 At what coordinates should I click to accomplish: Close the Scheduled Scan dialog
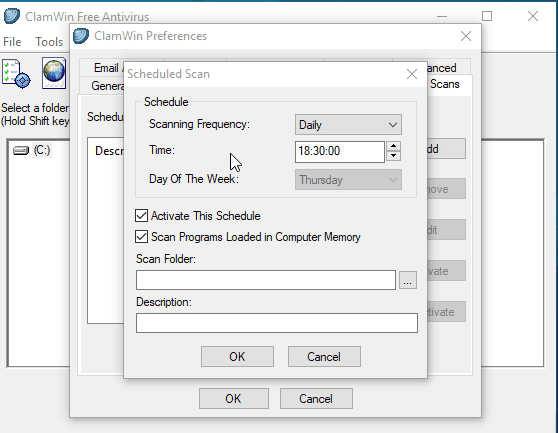(412, 74)
